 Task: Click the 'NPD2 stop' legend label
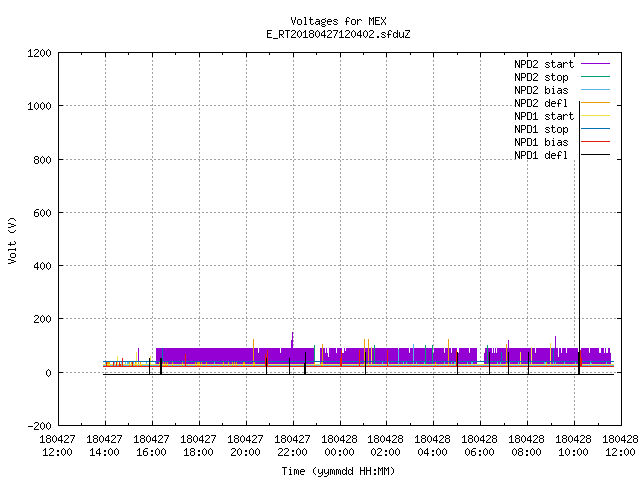click(x=541, y=77)
